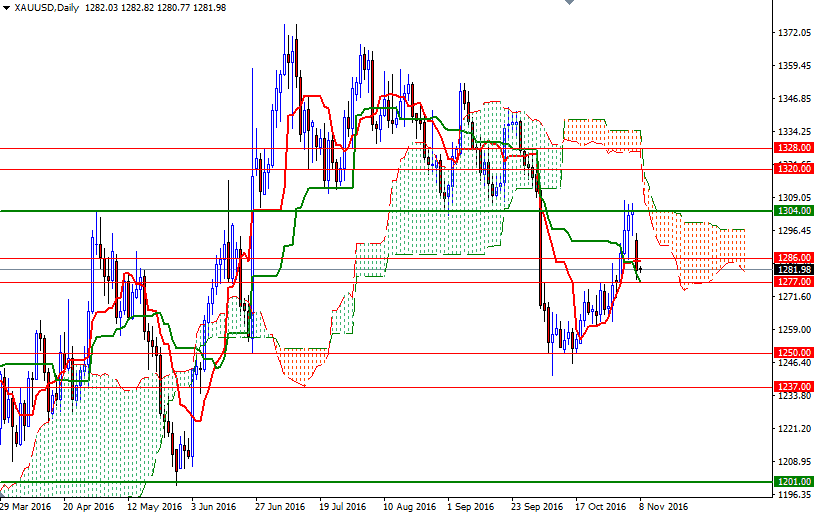This screenshot has height=514, width=814.
Task: Click the 1372.05 price scale value
Action: 794,33
